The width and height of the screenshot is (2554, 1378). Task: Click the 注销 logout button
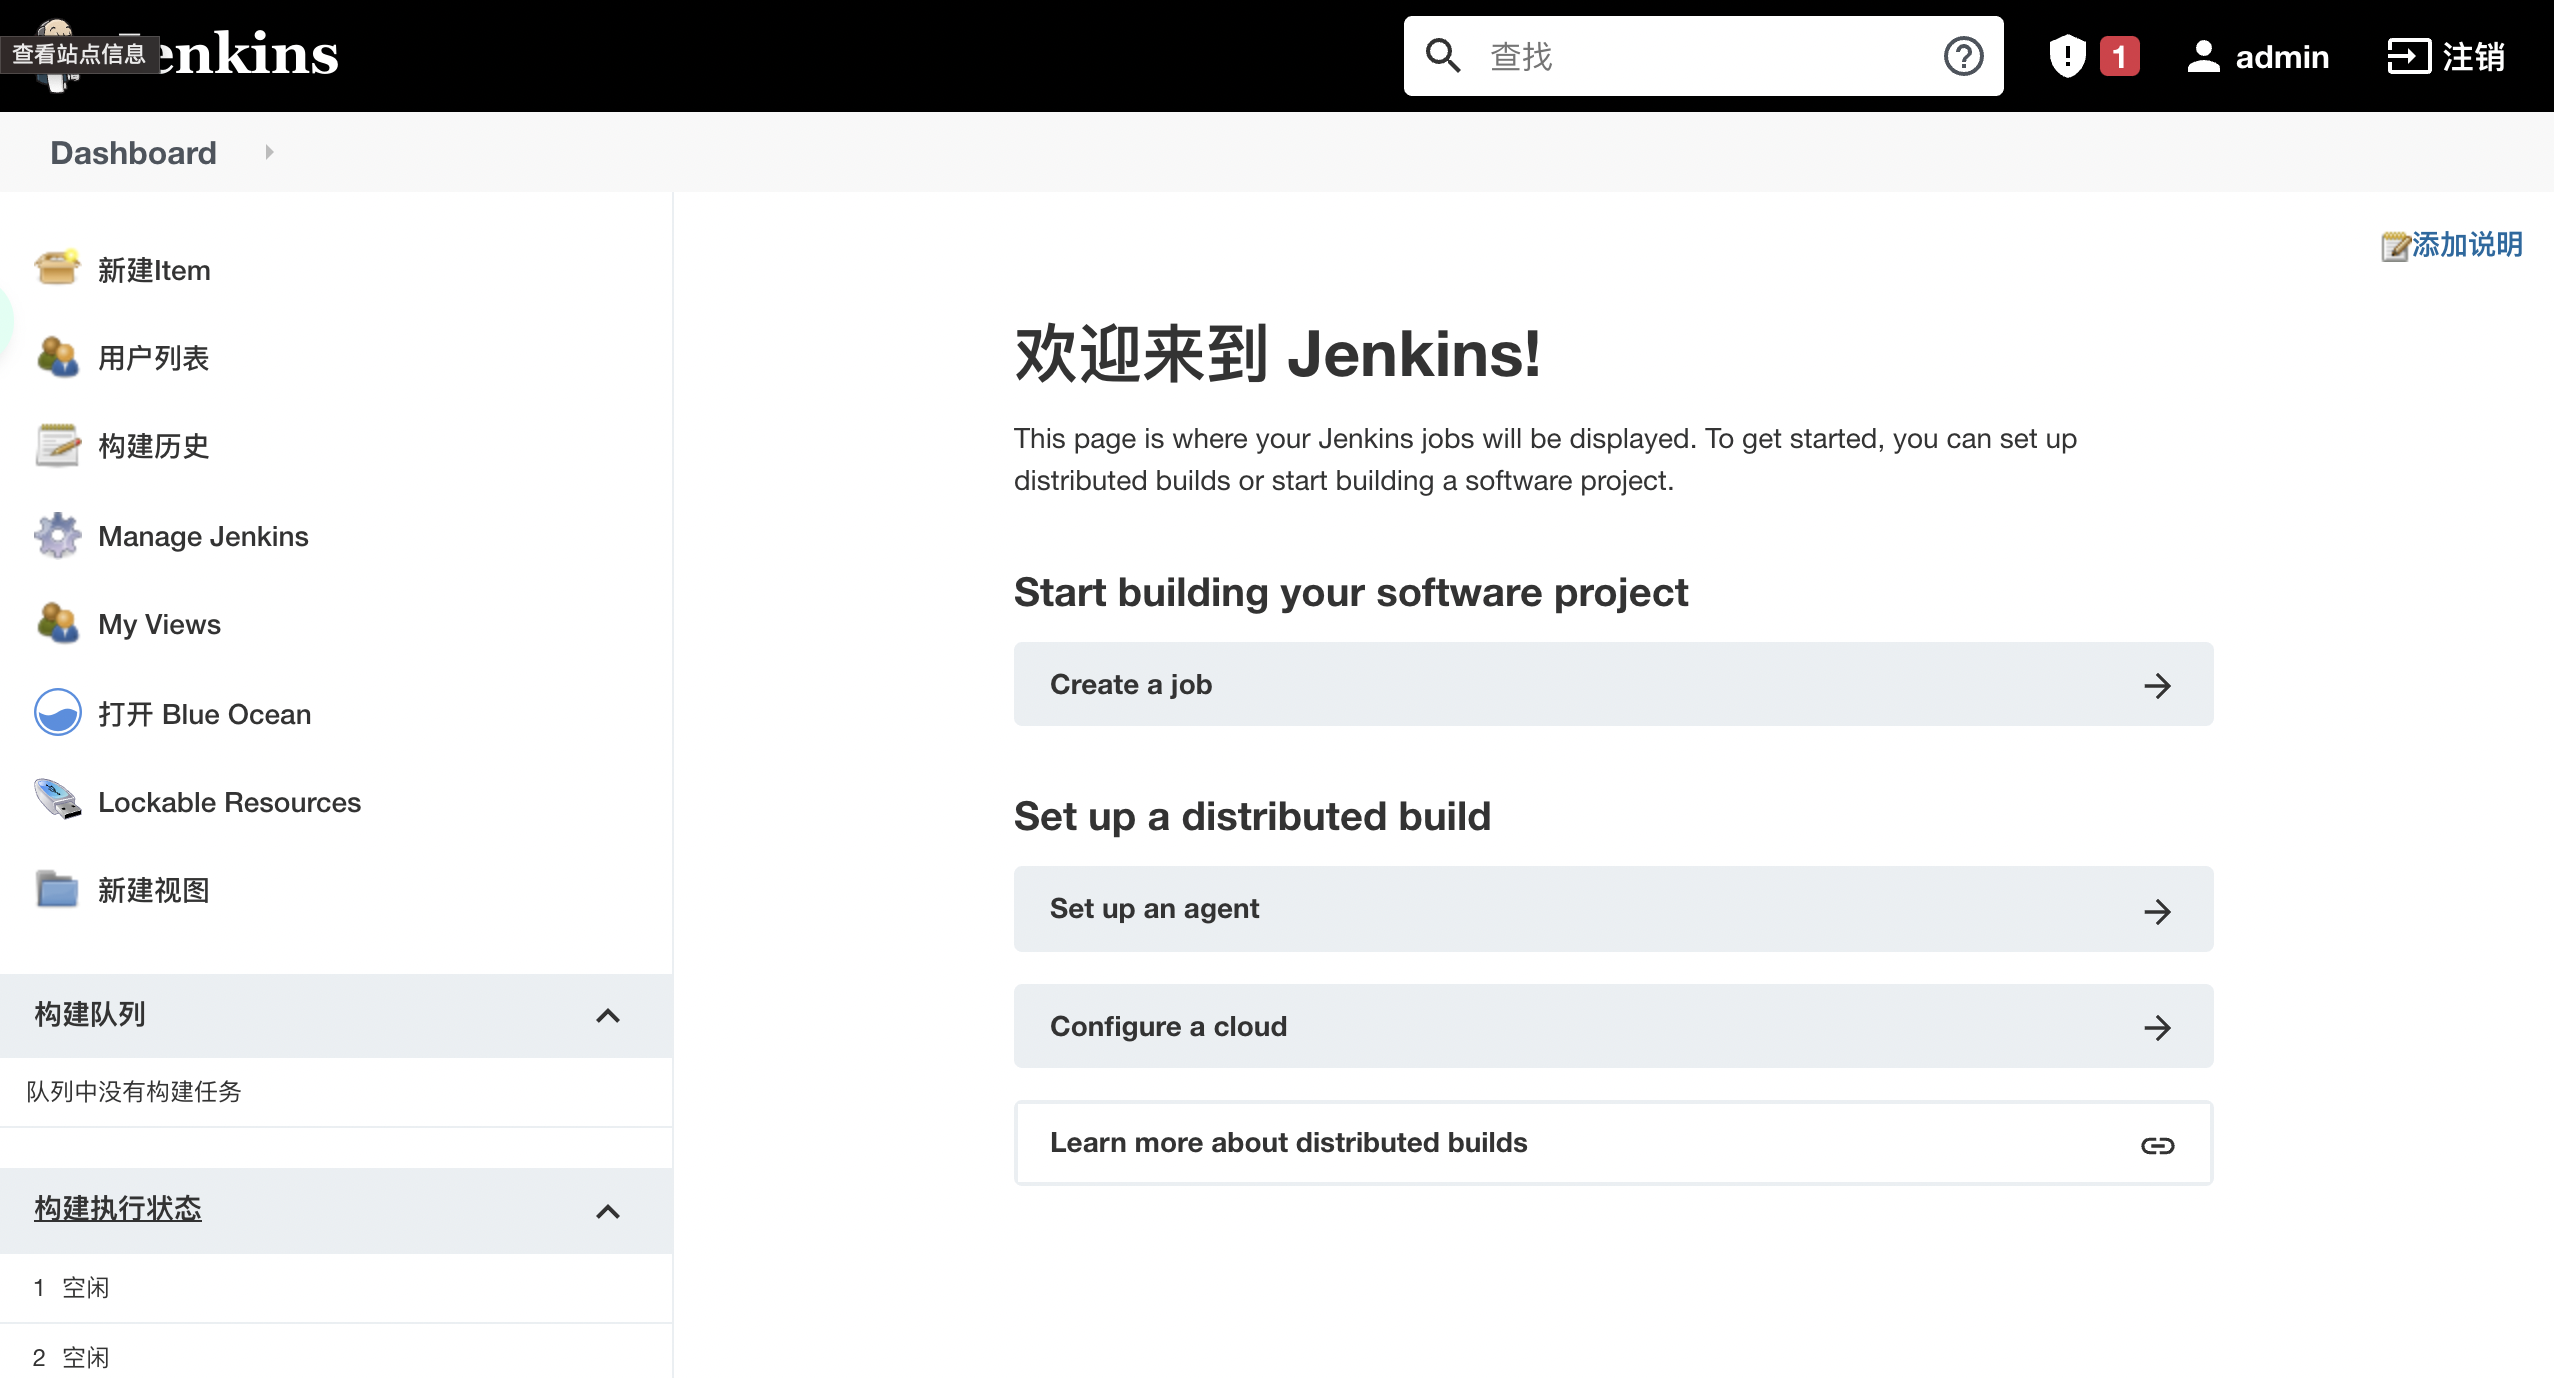(x=2446, y=56)
